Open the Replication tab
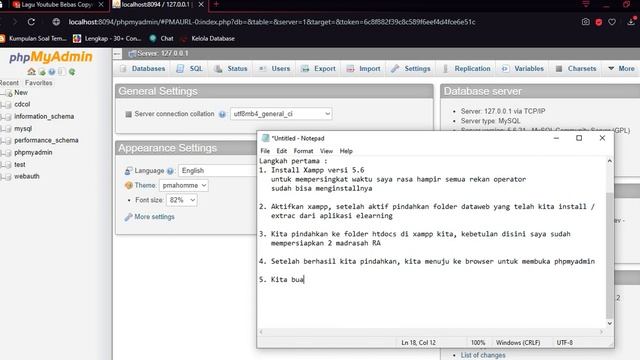The image size is (640, 360). pyautogui.click(x=467, y=69)
